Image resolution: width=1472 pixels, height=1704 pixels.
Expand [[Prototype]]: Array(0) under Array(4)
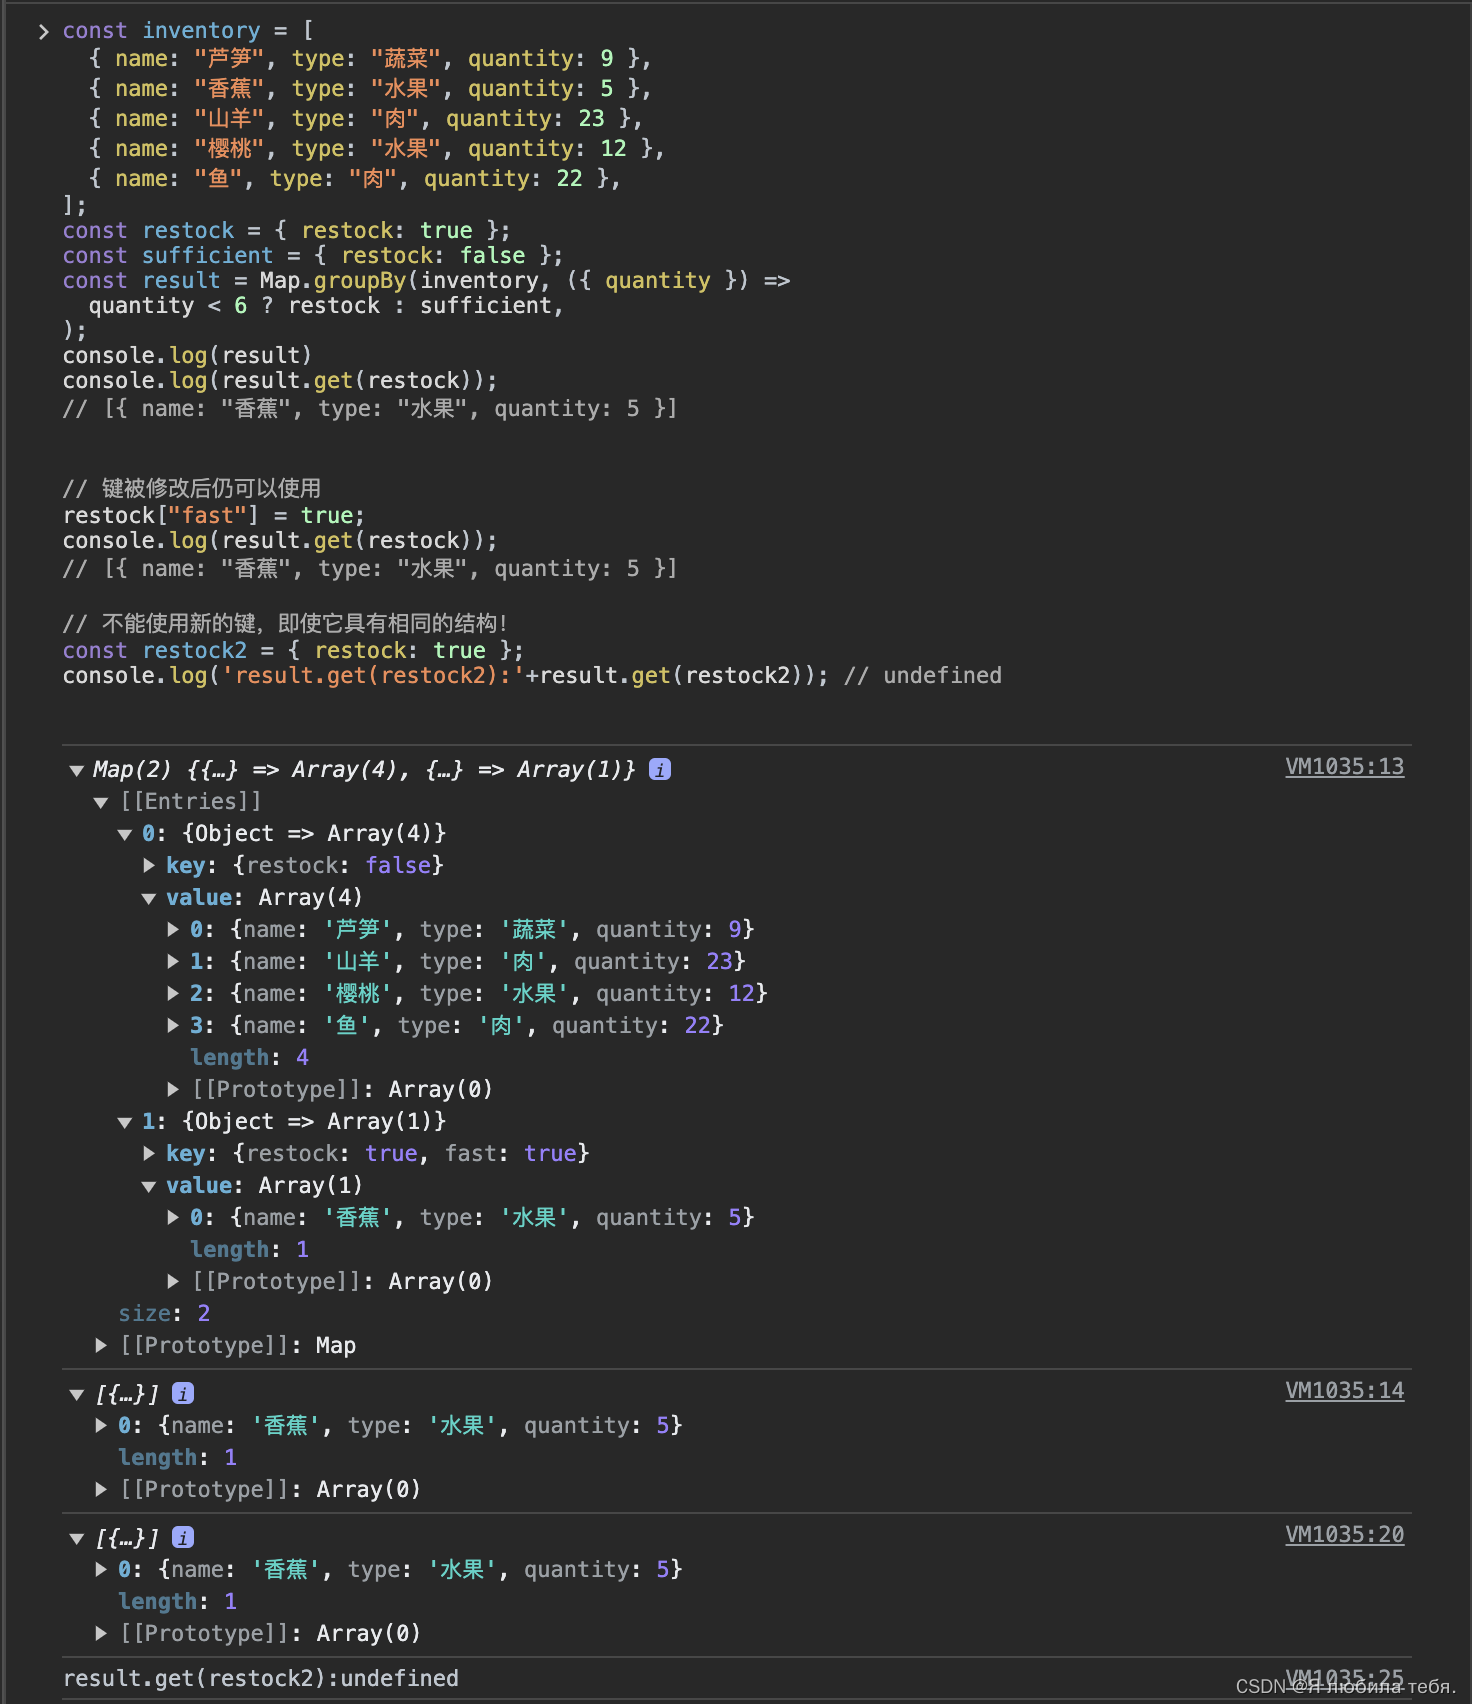tap(173, 1089)
